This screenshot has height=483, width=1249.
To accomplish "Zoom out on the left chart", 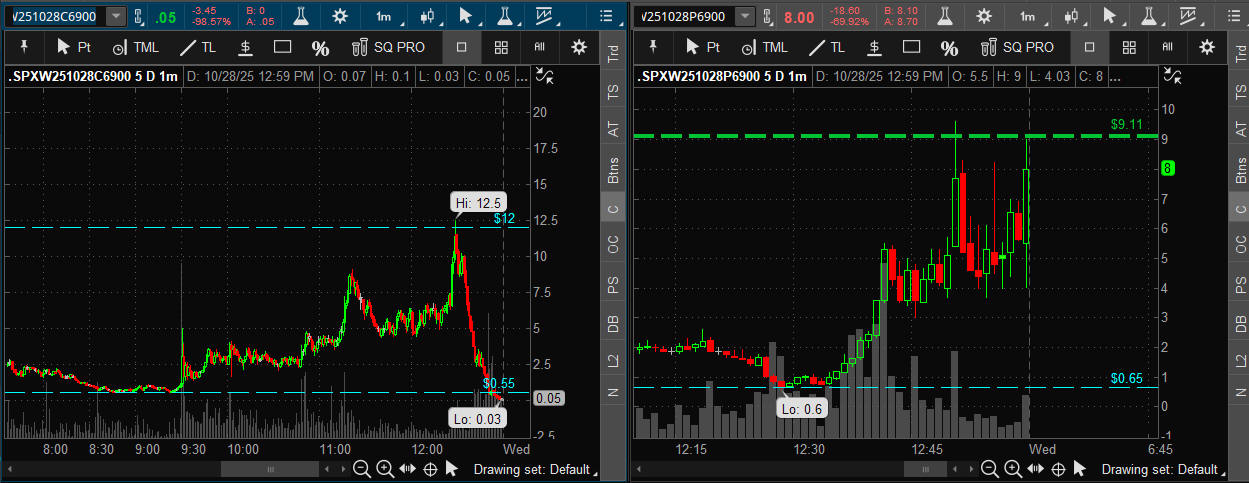I will coord(361,469).
